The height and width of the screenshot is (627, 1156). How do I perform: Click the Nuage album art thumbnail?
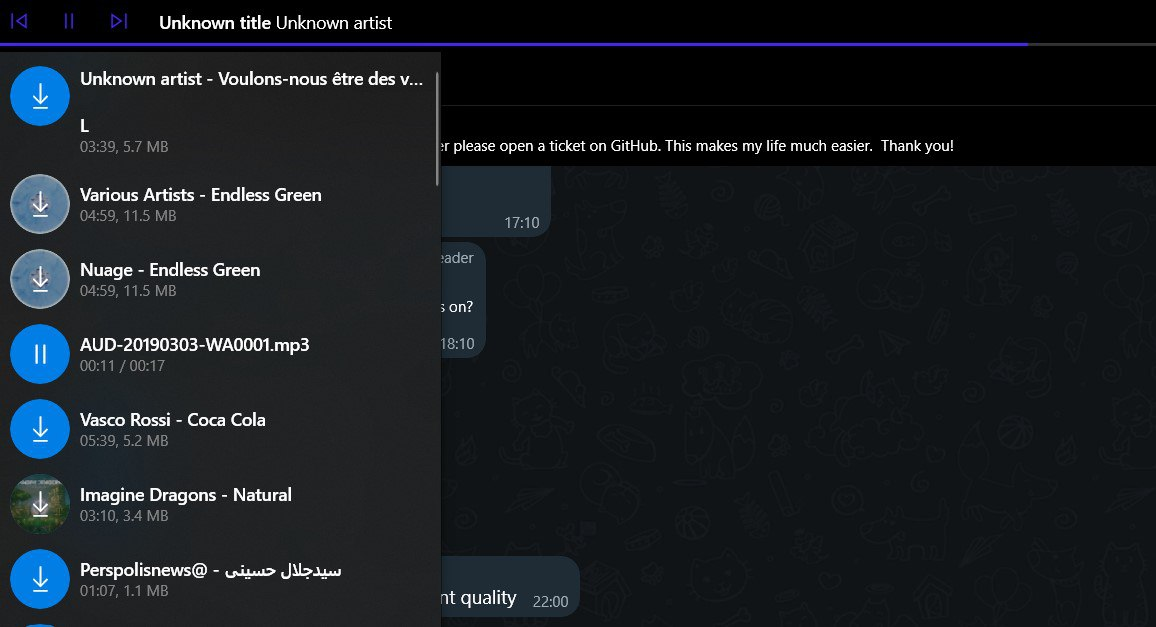tap(40, 279)
